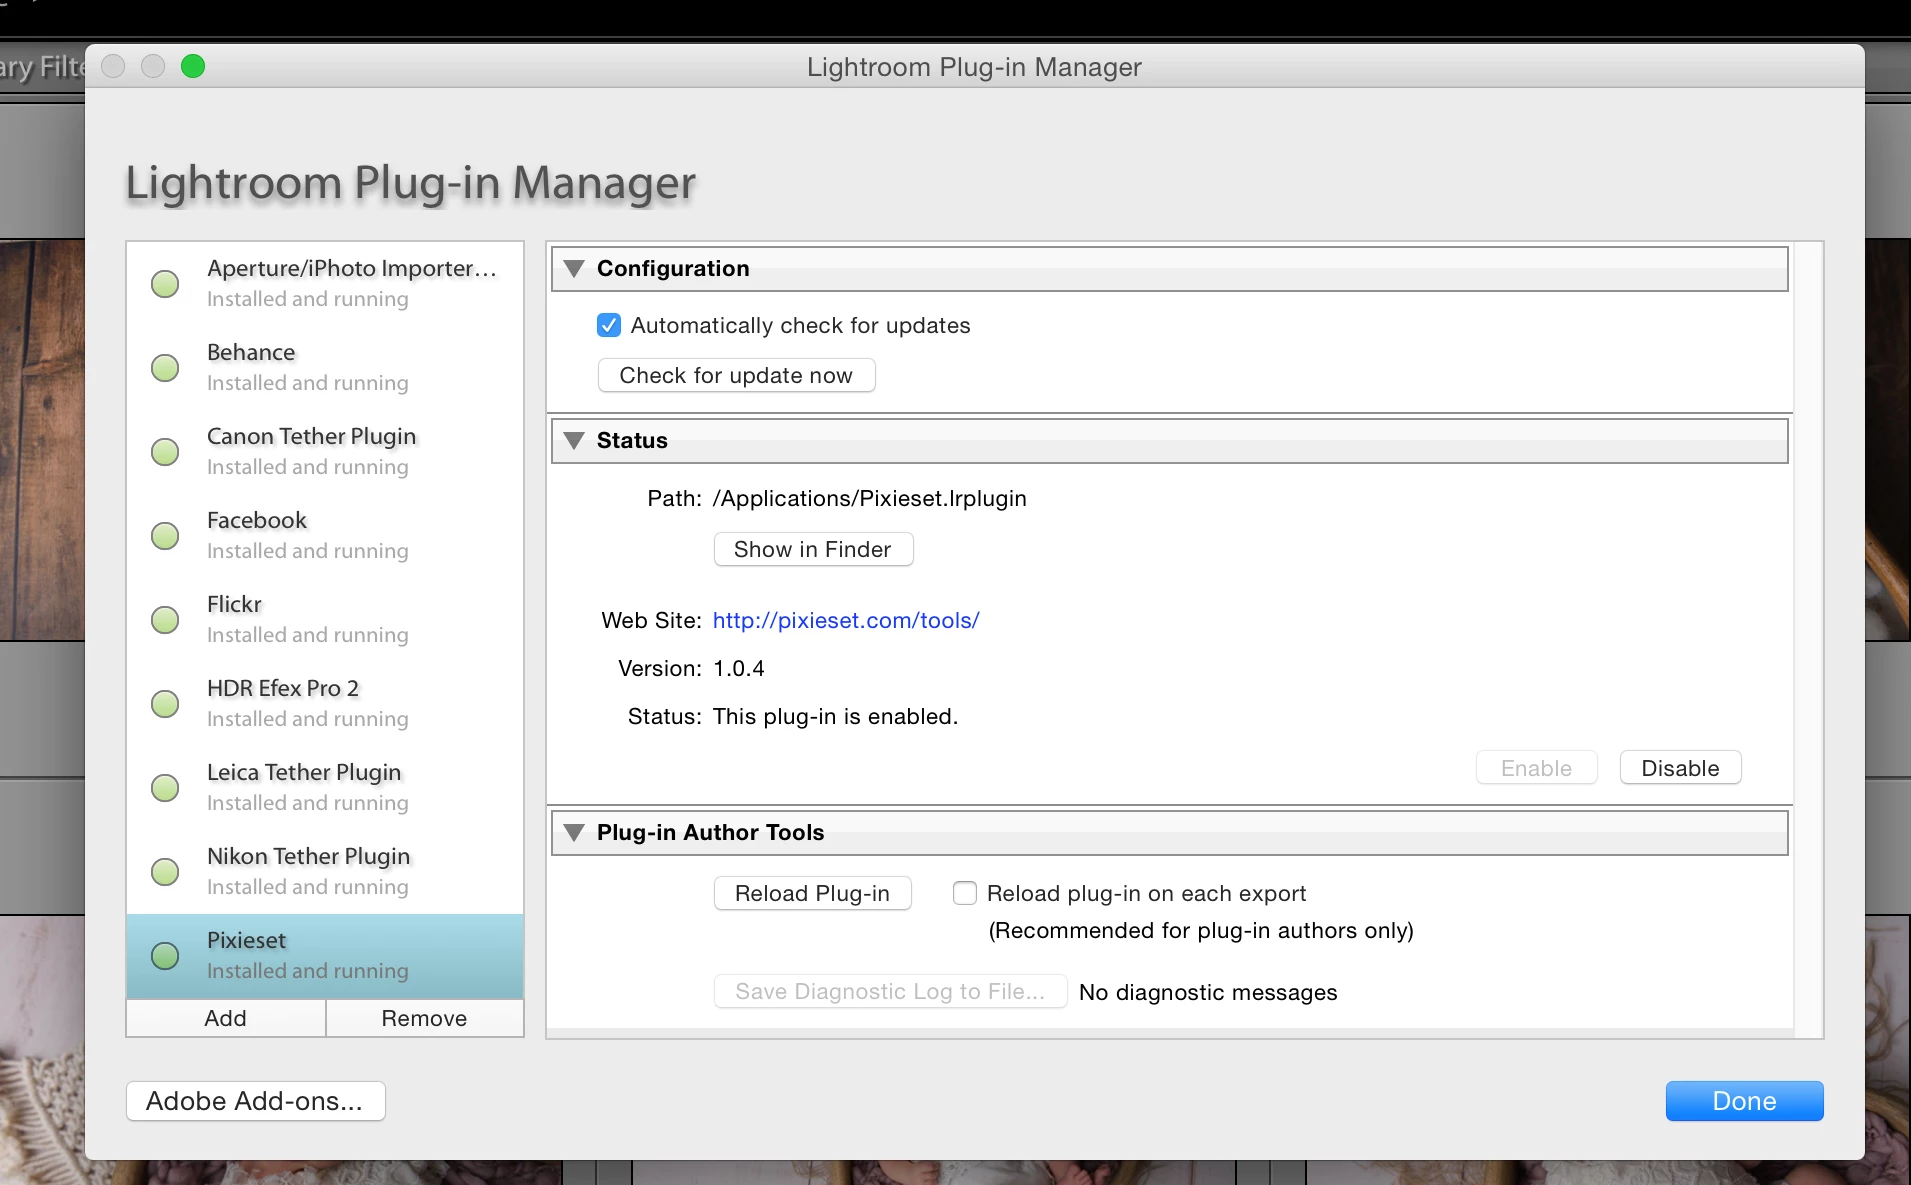
Task: Click Check for update now button
Action: coord(736,375)
